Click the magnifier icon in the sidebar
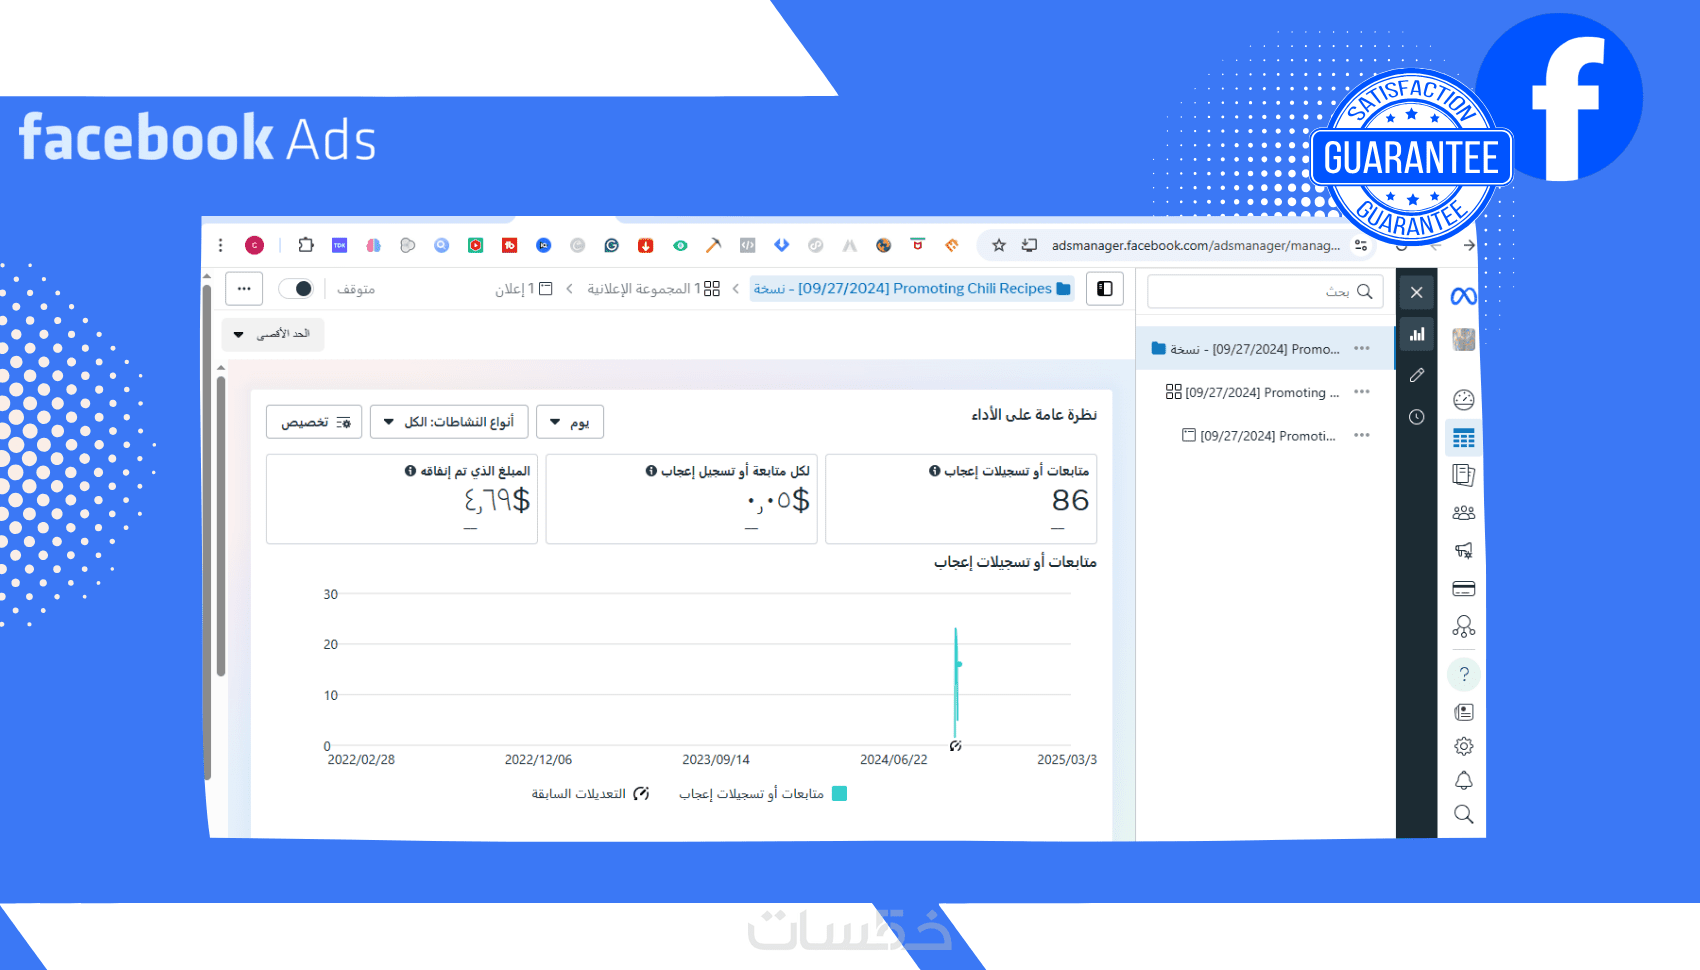Screen dimensions: 1700x970 [x=1463, y=814]
